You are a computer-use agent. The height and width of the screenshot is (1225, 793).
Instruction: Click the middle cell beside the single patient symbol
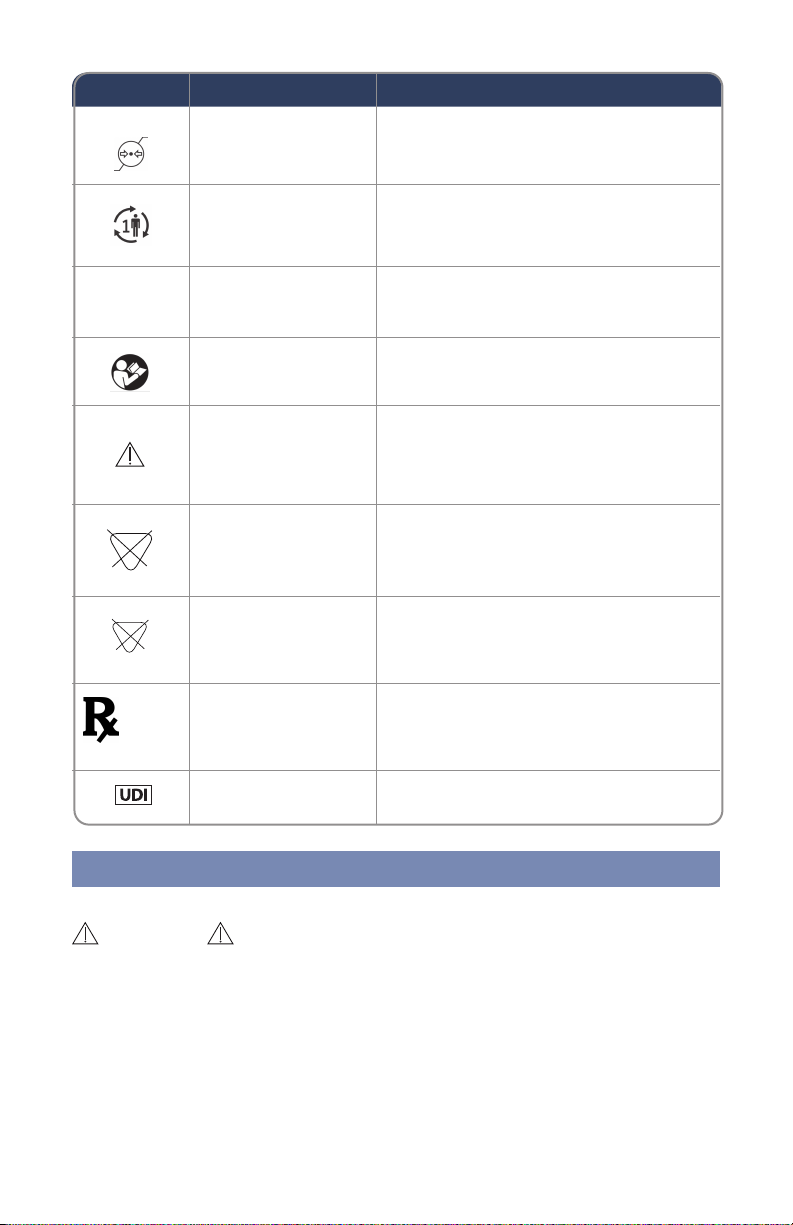pos(283,225)
